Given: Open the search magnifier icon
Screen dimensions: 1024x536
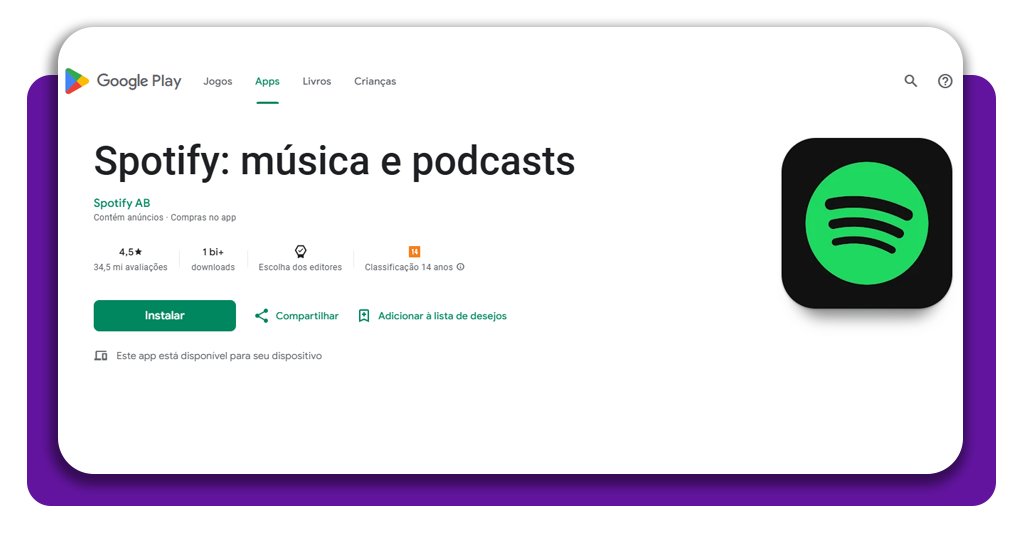Looking at the screenshot, I should 910,81.
